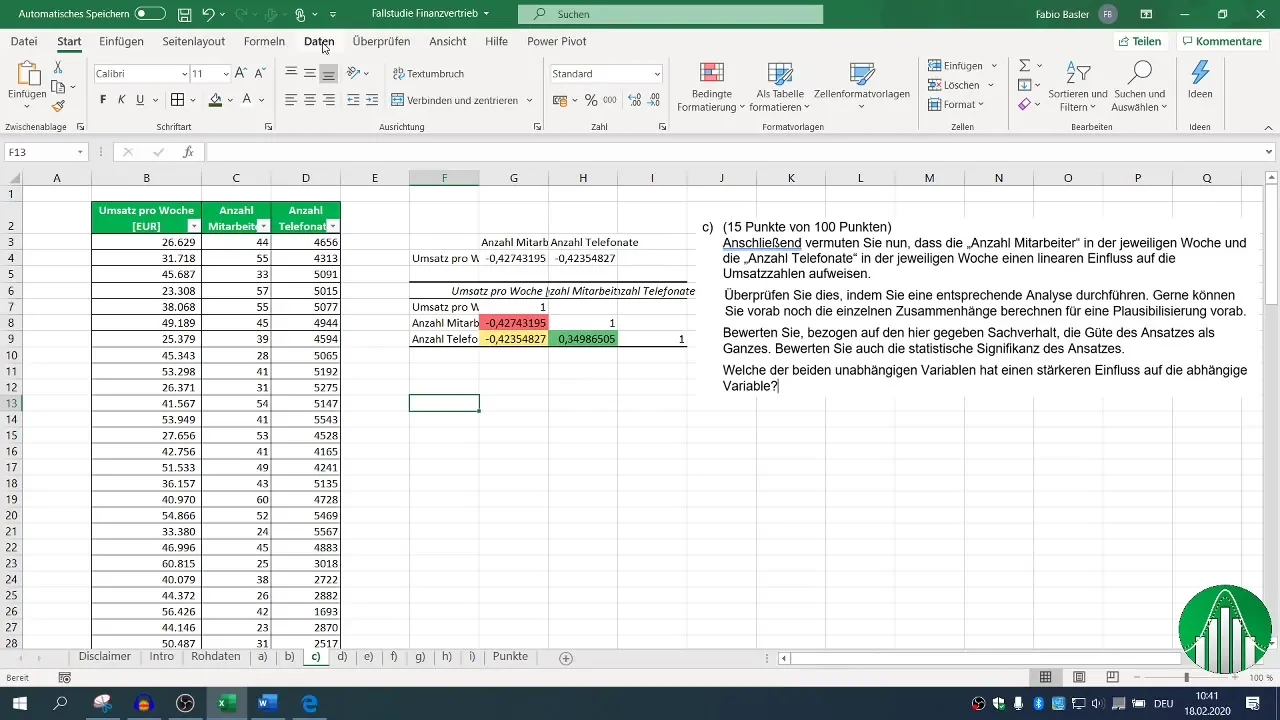Open the Anzahl Telefonate filter dropdown
This screenshot has width=1280, height=720.
click(333, 226)
